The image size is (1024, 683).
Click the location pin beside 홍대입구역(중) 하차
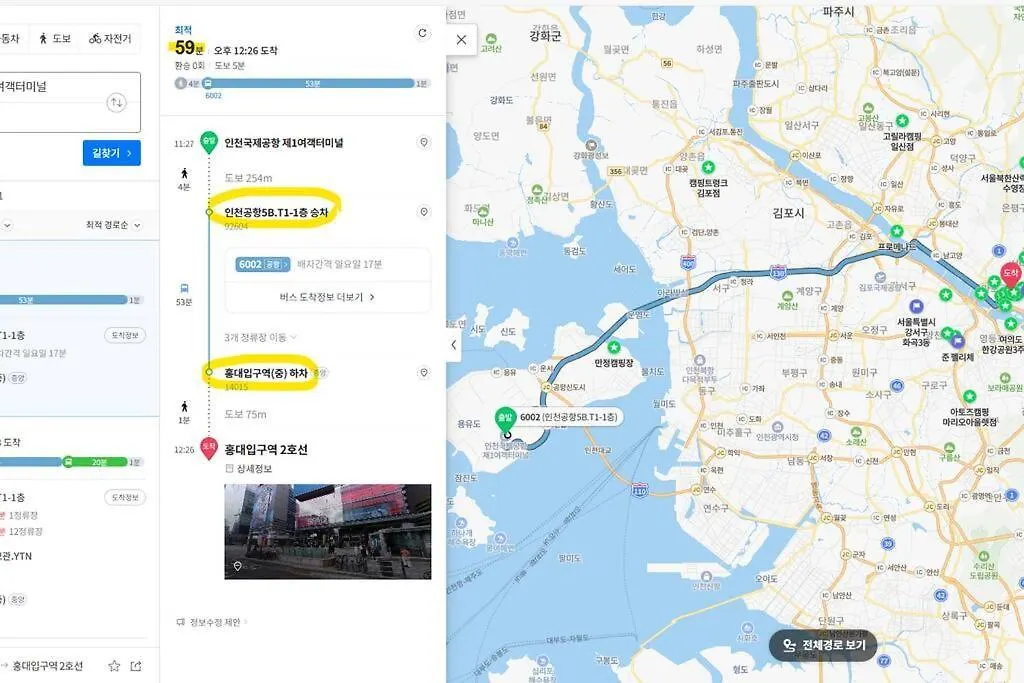[424, 373]
